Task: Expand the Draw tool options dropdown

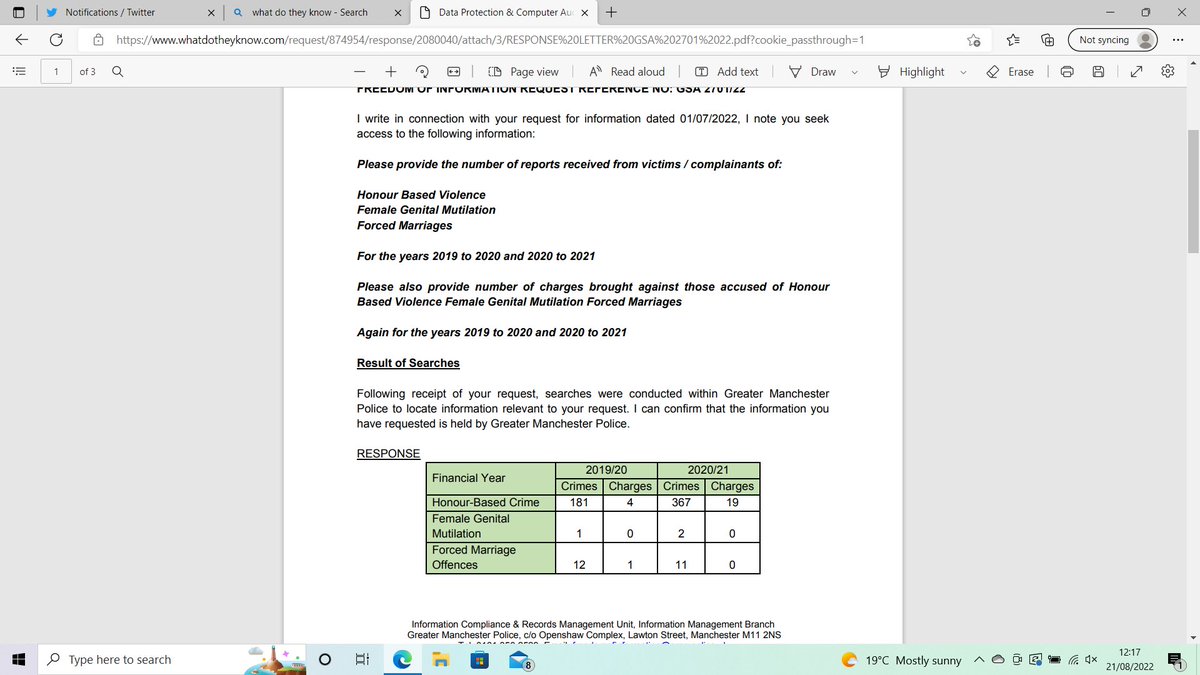Action: point(854,72)
